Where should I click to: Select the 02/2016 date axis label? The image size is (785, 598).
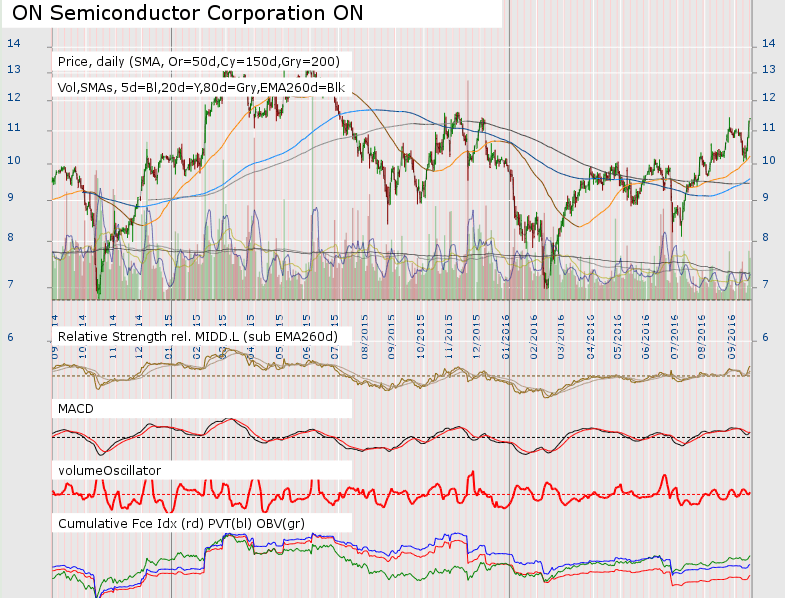coord(534,337)
